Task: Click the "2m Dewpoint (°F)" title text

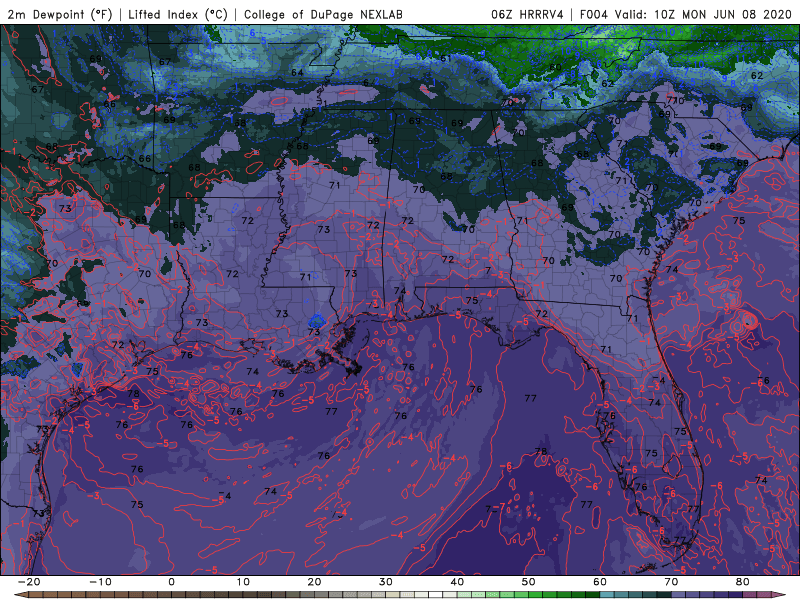Action: [x=60, y=15]
